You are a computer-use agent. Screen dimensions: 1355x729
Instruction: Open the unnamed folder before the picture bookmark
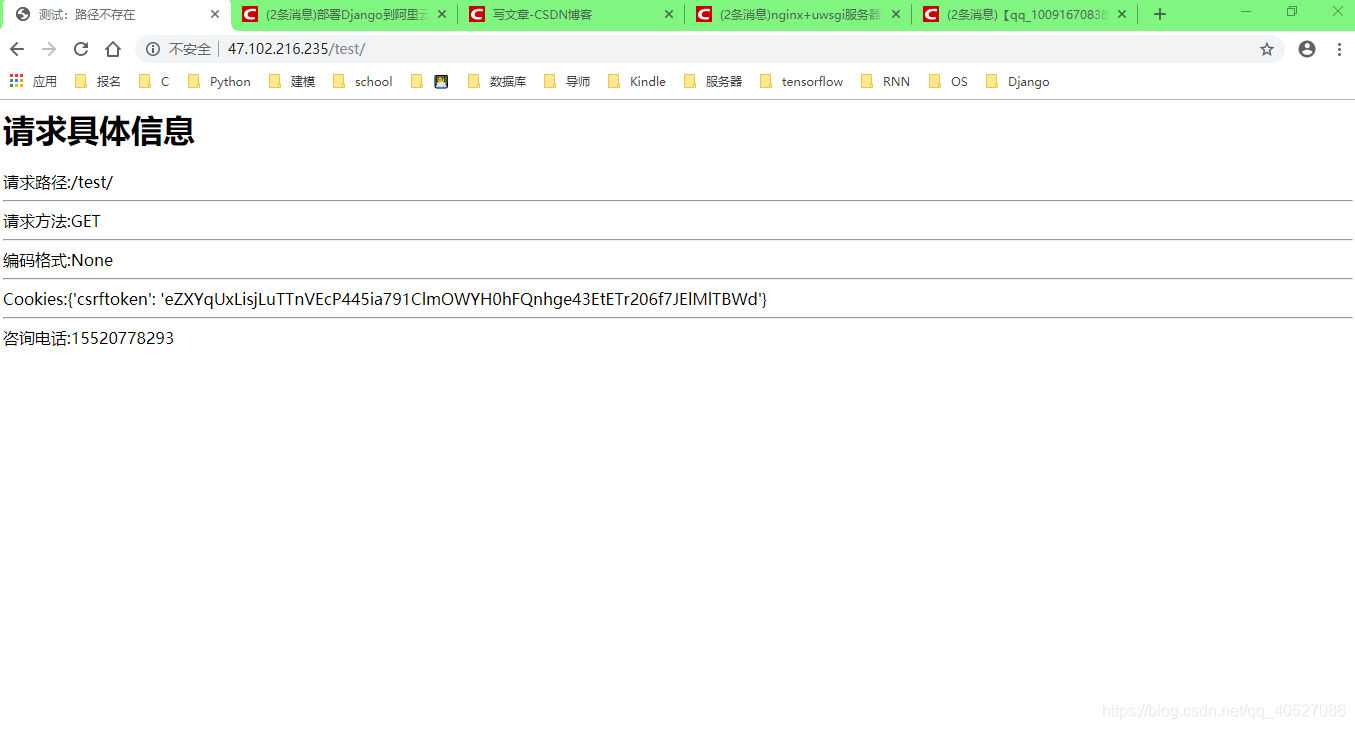click(417, 81)
